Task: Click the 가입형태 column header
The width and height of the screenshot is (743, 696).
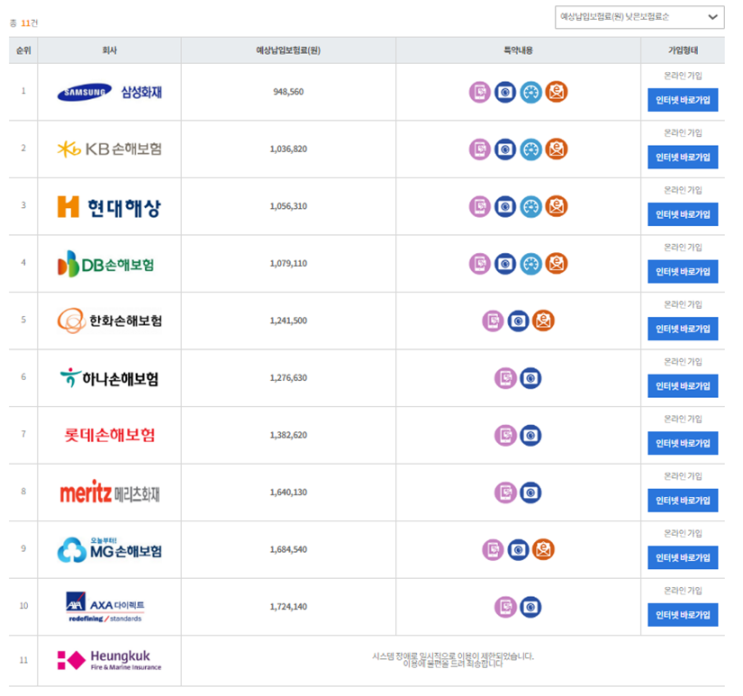Action: point(683,50)
